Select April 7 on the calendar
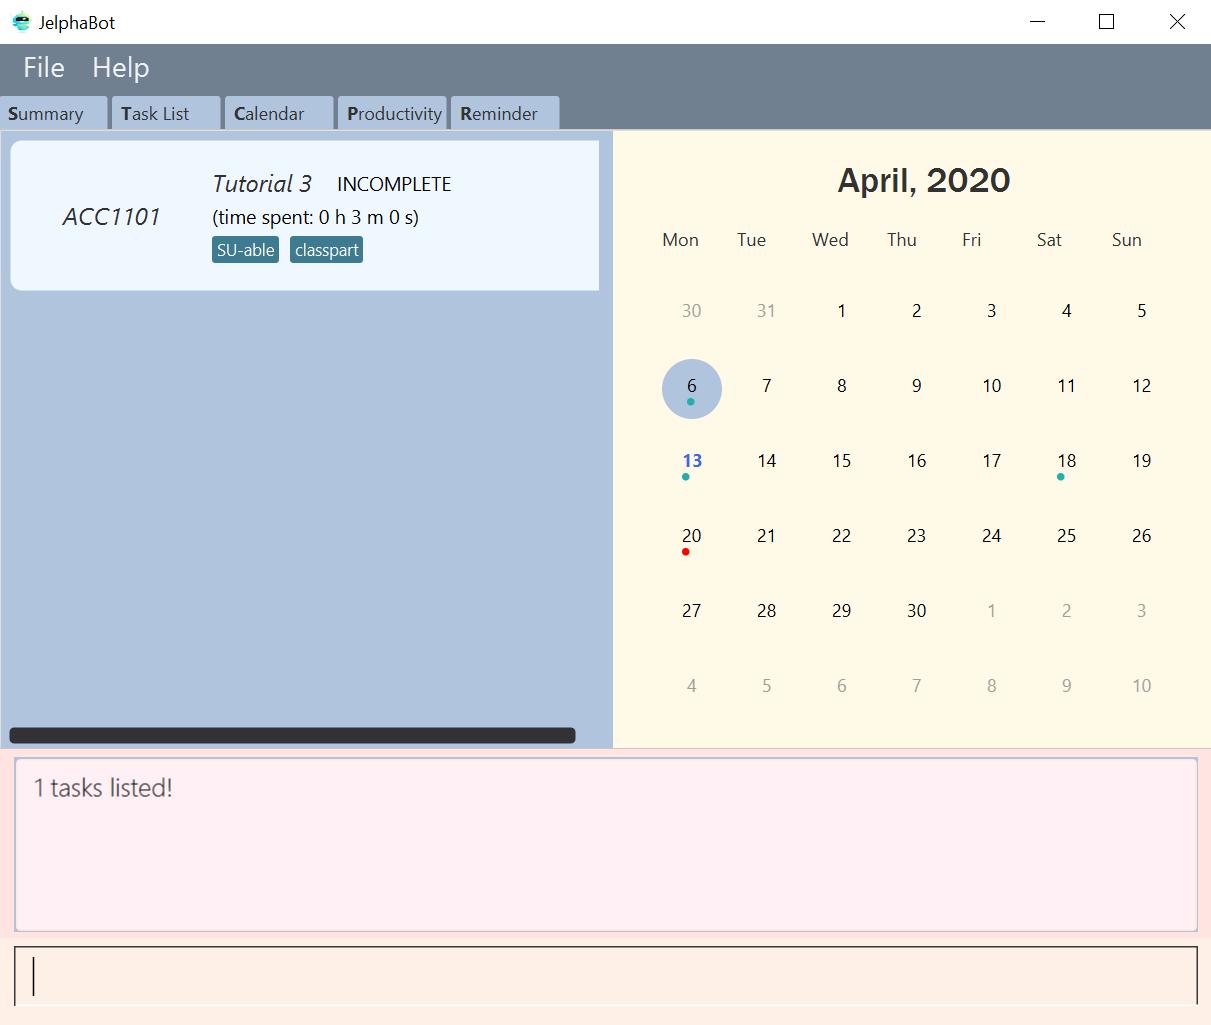The height and width of the screenshot is (1025, 1211). pyautogui.click(x=766, y=386)
